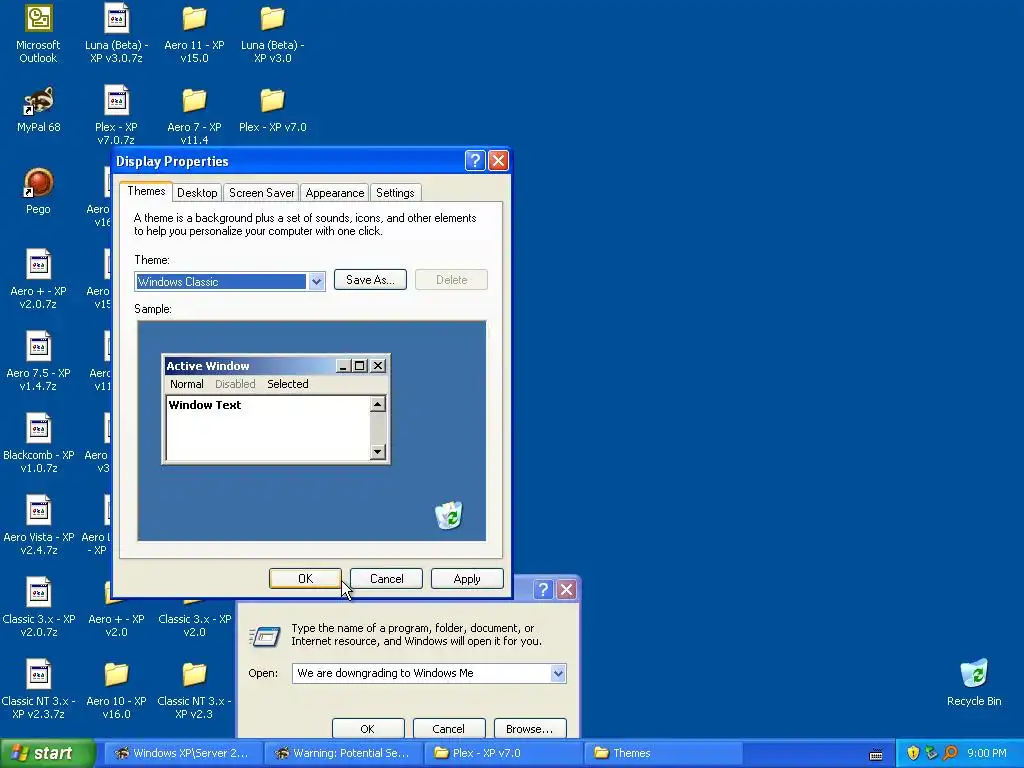Switch to the Desktop tab
Image resolution: width=1024 pixels, height=768 pixels.
click(x=197, y=193)
